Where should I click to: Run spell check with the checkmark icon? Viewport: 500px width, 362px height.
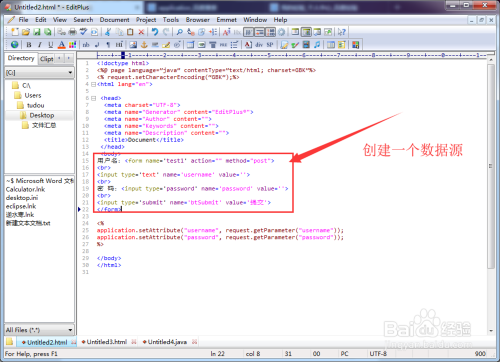(83, 32)
